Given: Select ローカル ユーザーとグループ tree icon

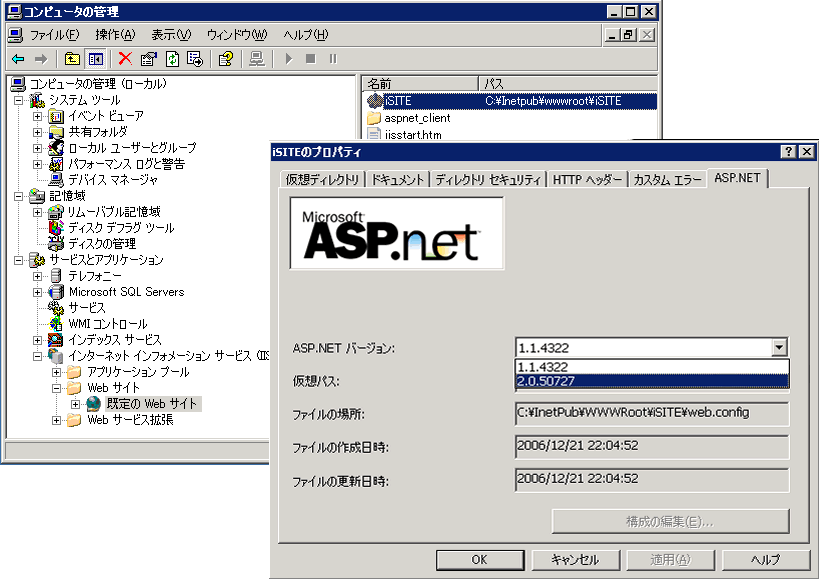Looking at the screenshot, I should (x=56, y=148).
